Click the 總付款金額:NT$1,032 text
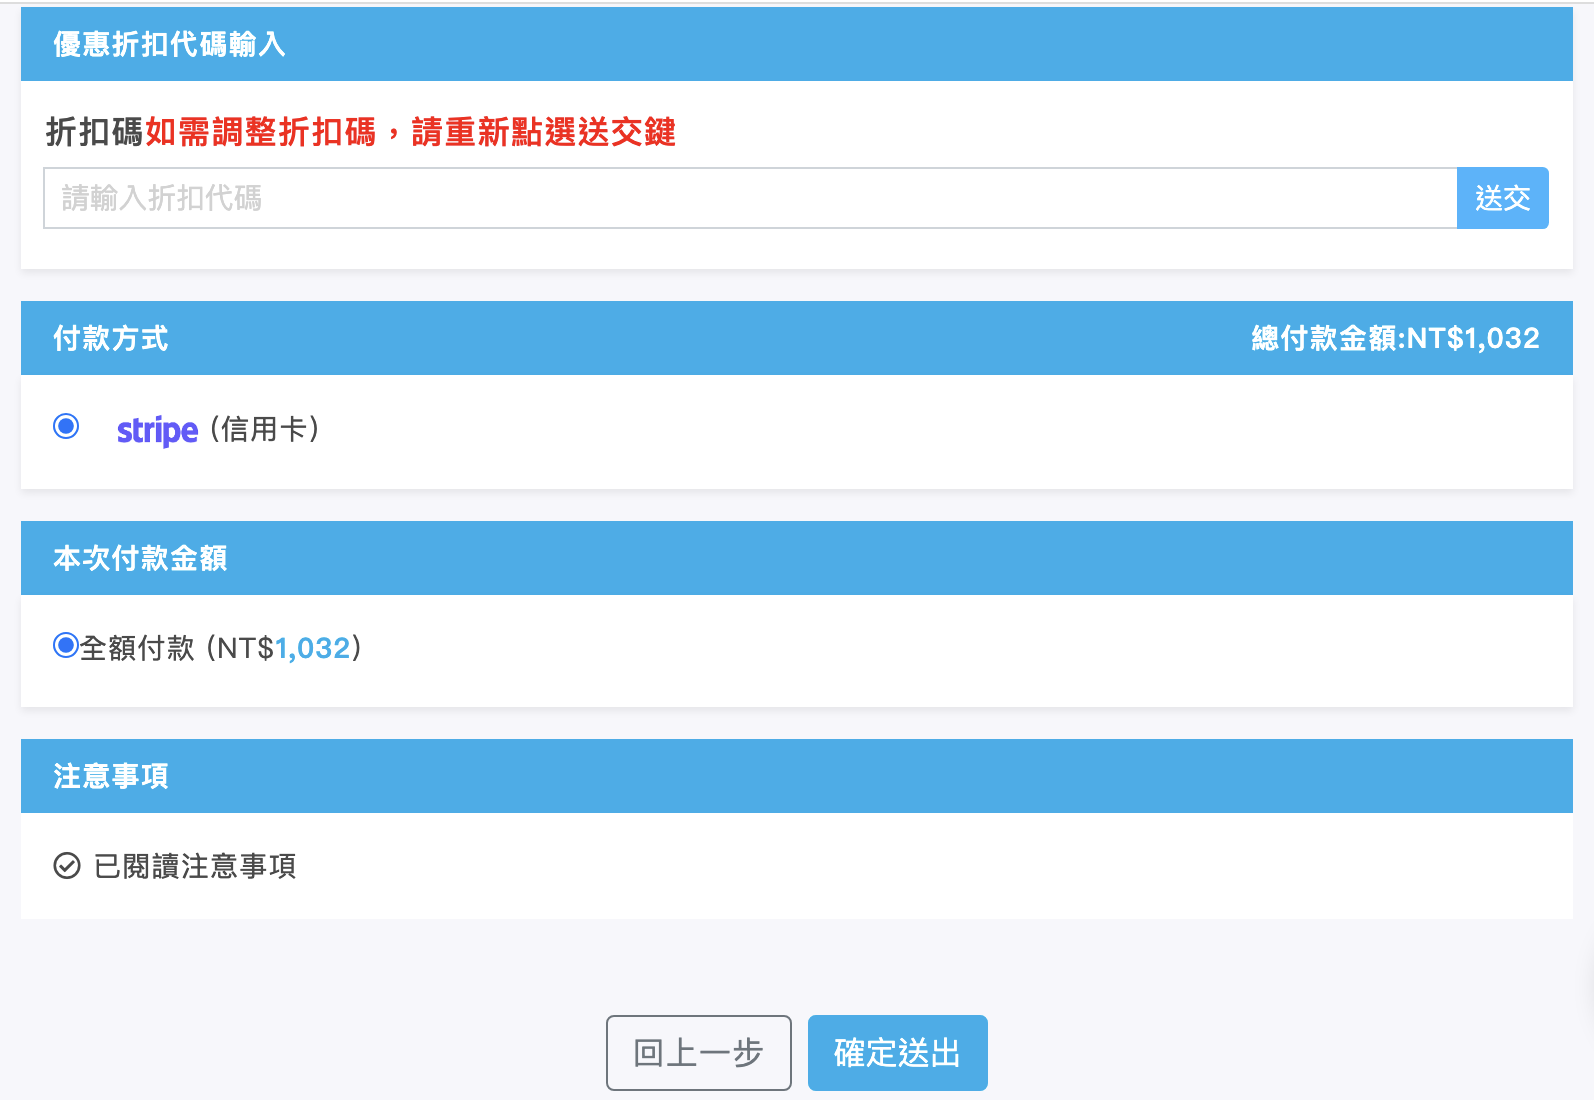This screenshot has height=1100, width=1594. tap(1395, 338)
